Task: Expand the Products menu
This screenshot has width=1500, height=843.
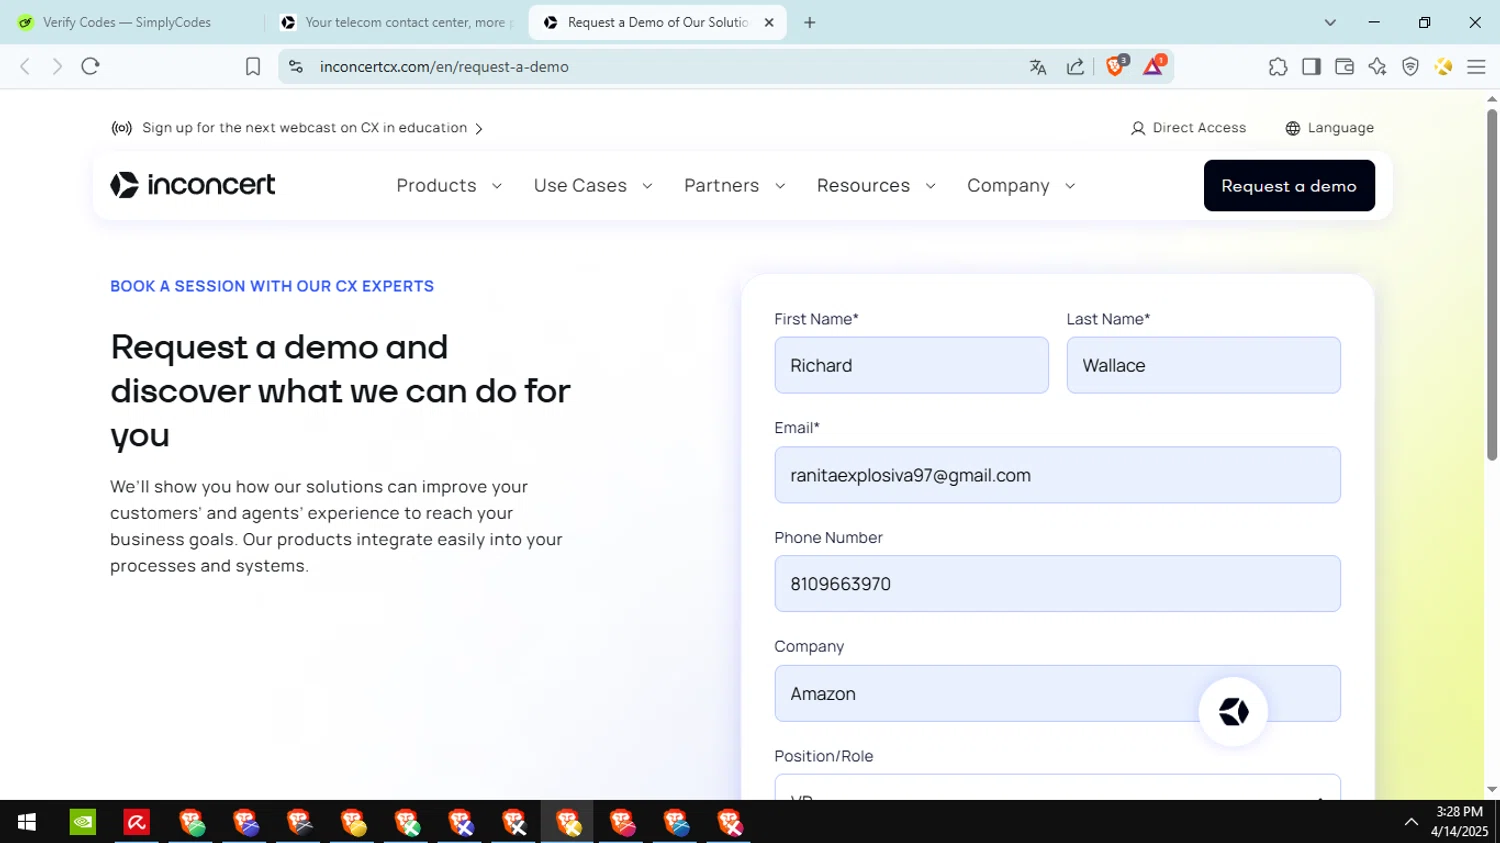Action: 449,186
